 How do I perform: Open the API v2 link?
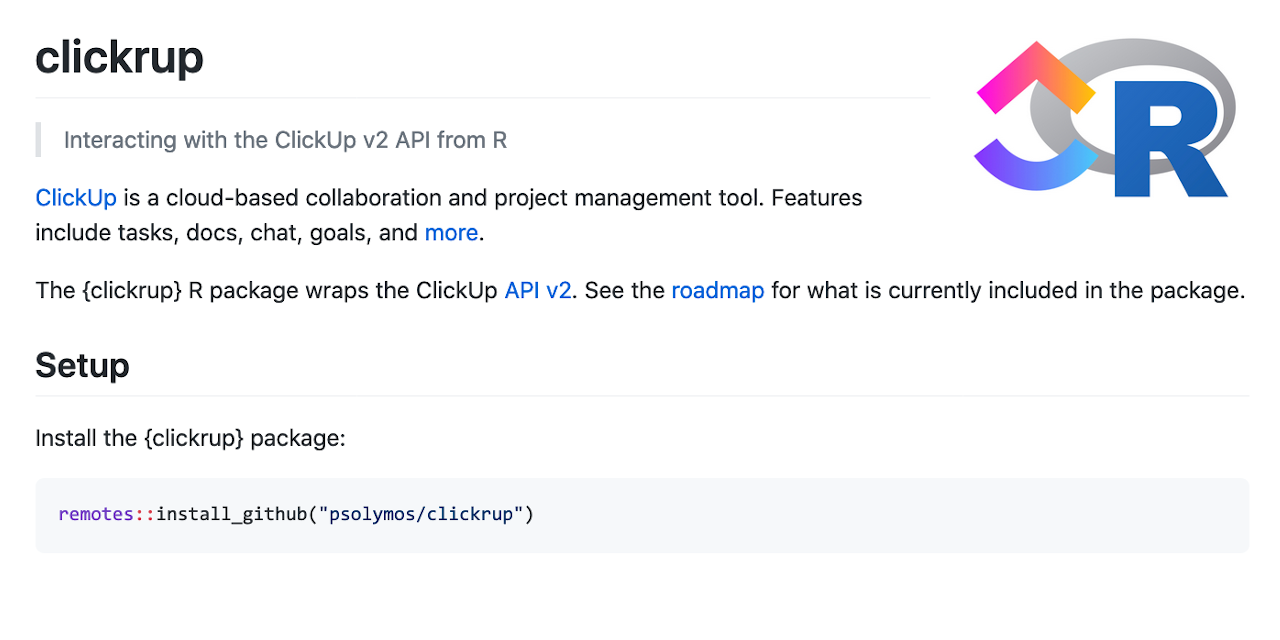point(538,291)
